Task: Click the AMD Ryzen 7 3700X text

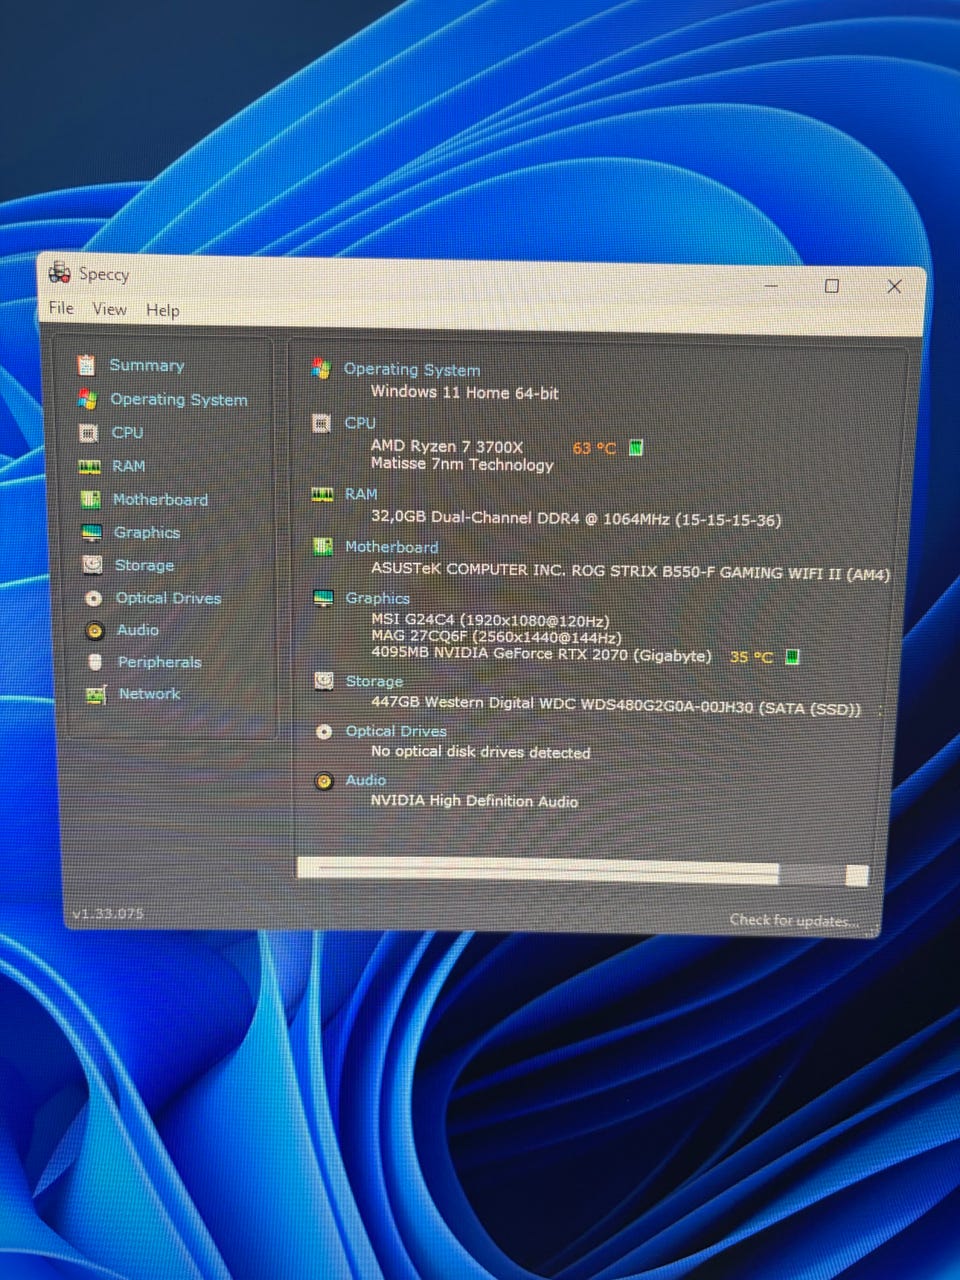Action: pos(447,446)
